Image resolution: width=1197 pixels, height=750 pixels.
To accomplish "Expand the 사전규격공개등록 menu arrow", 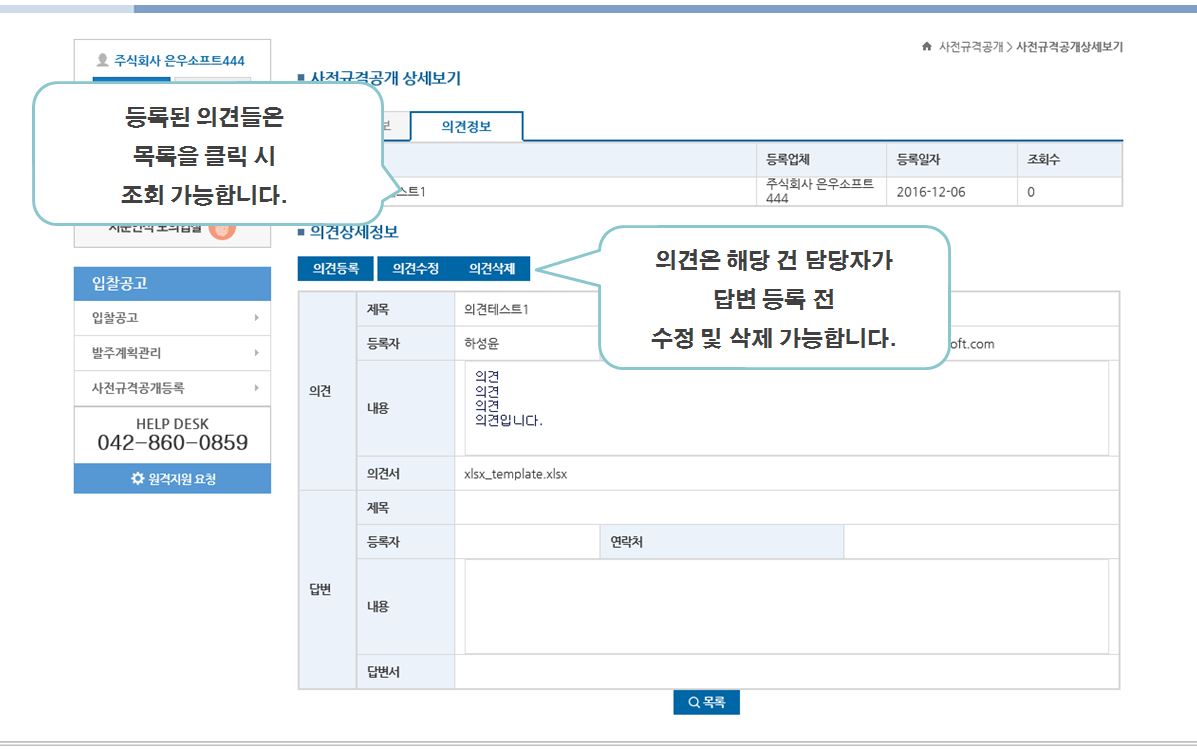I will click(x=256, y=388).
